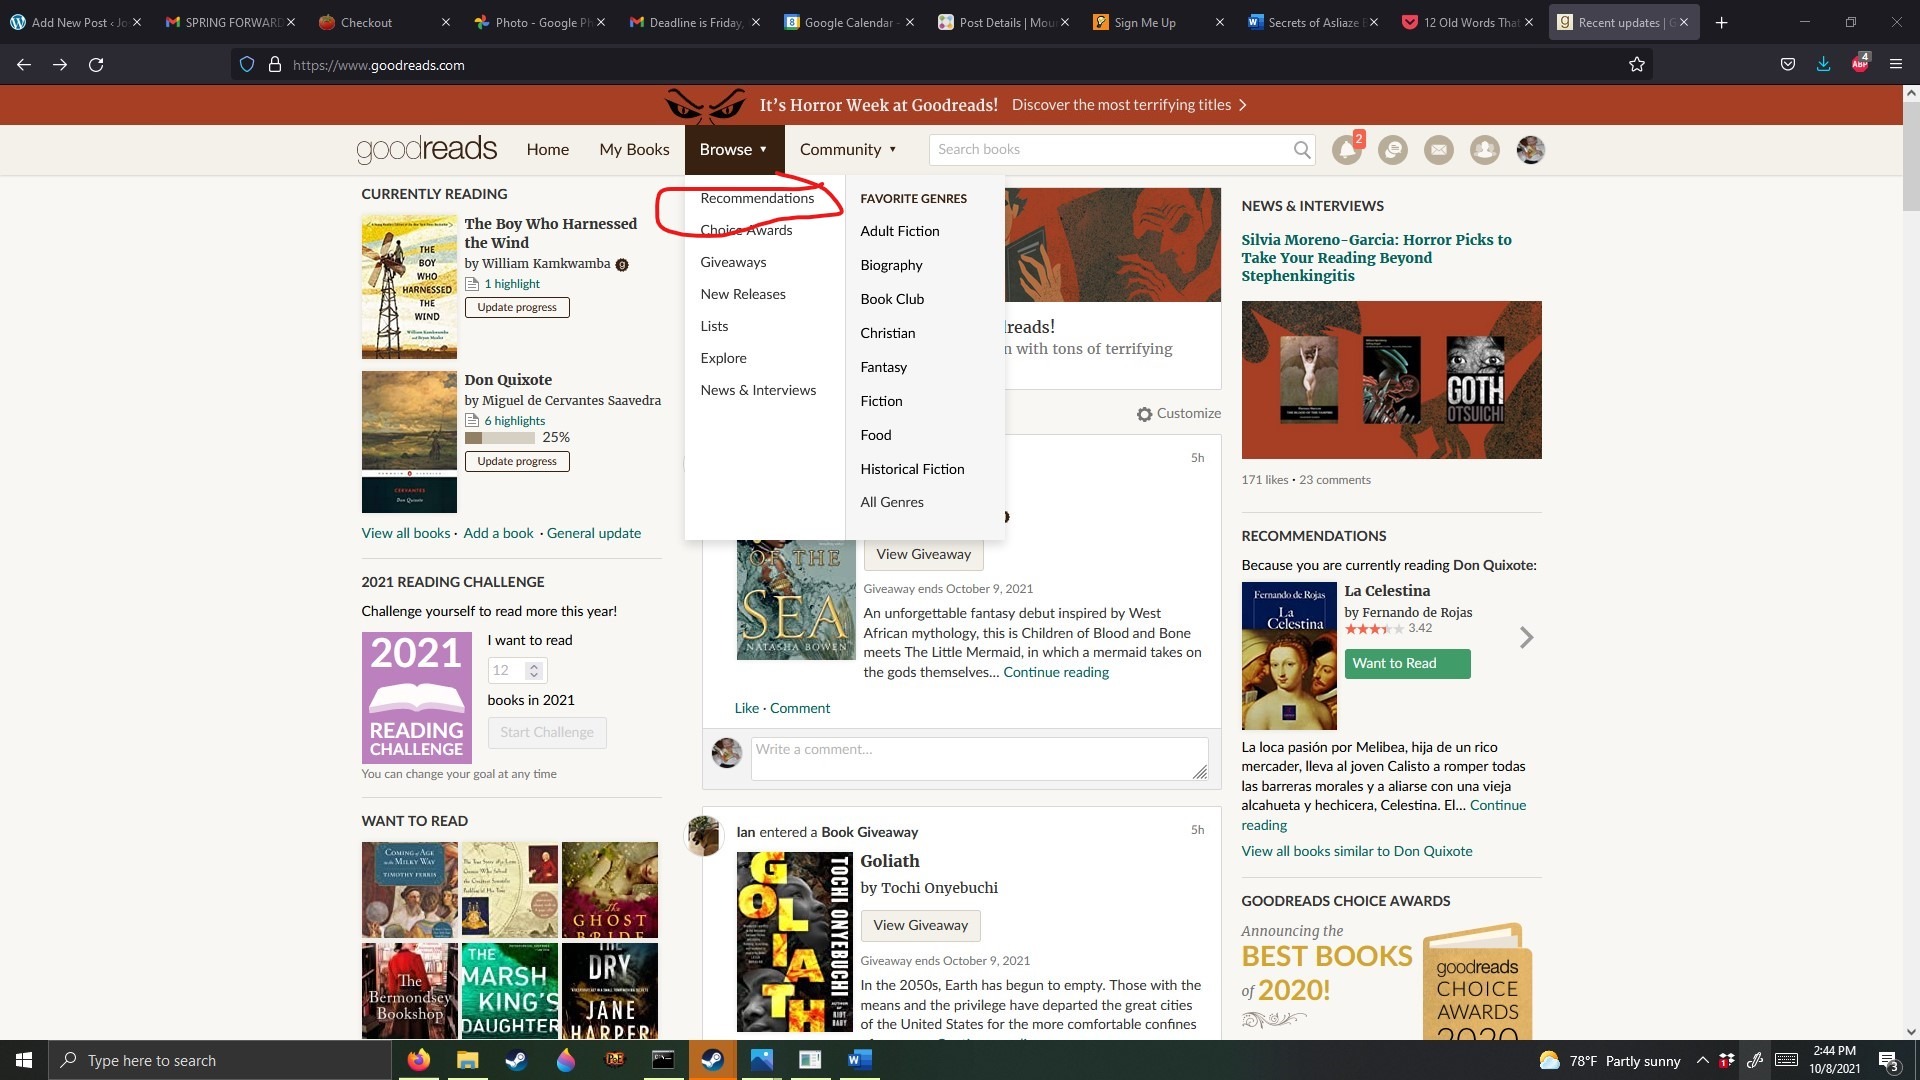Expand the Browse dropdown menu

(734, 150)
